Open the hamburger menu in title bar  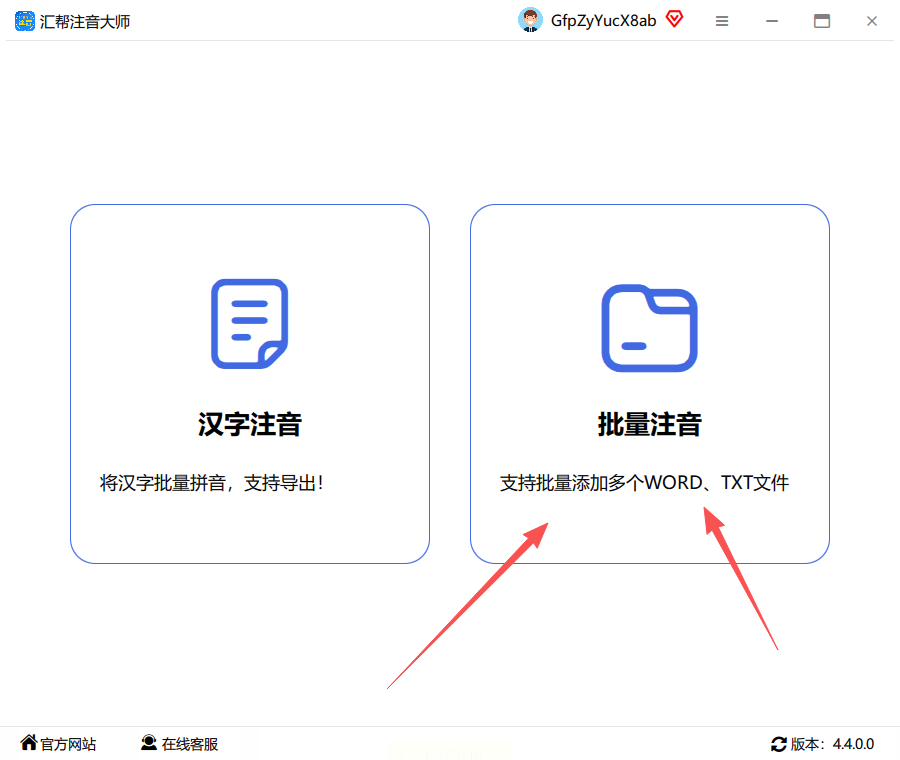pos(722,21)
